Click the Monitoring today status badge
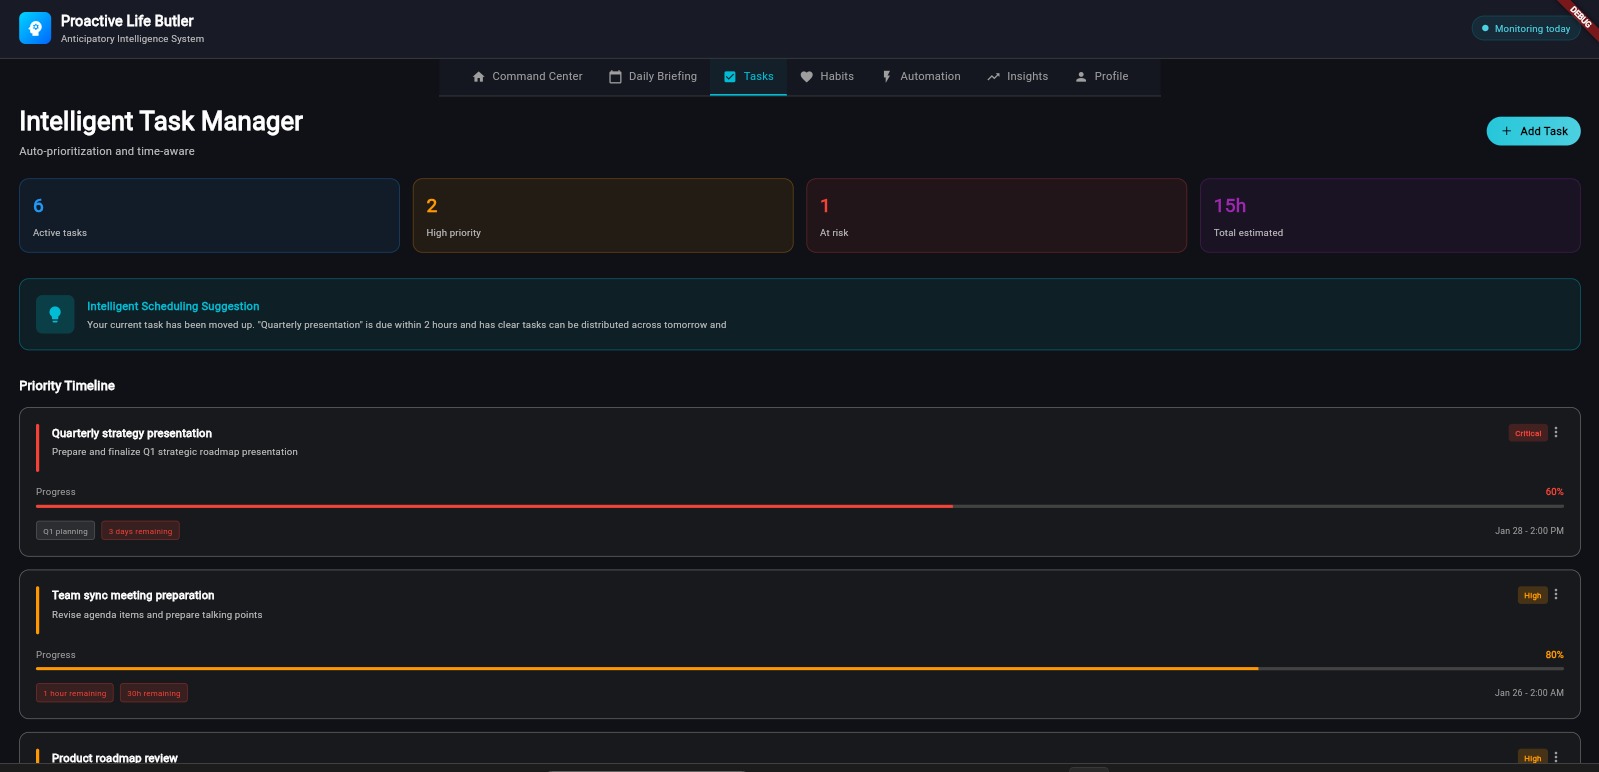Viewport: 1599px width, 772px height. (x=1526, y=29)
